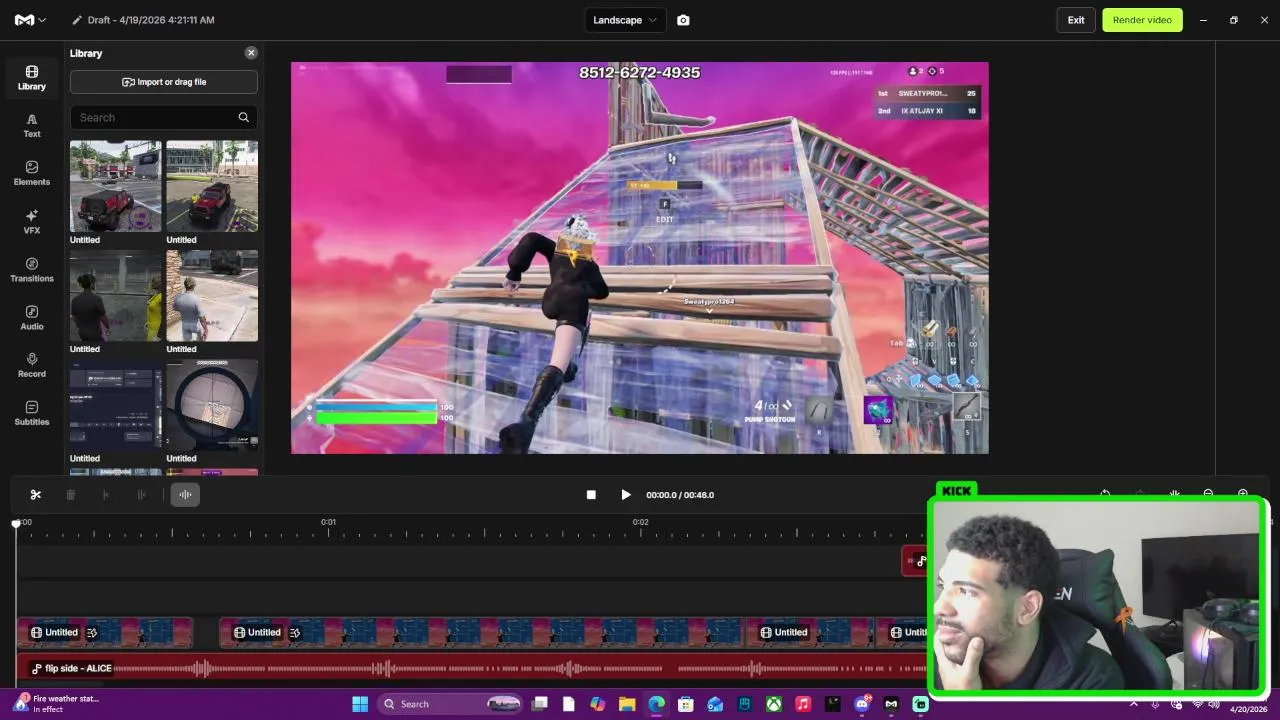
Task: Edit the Draft project title
Action: click(x=151, y=20)
